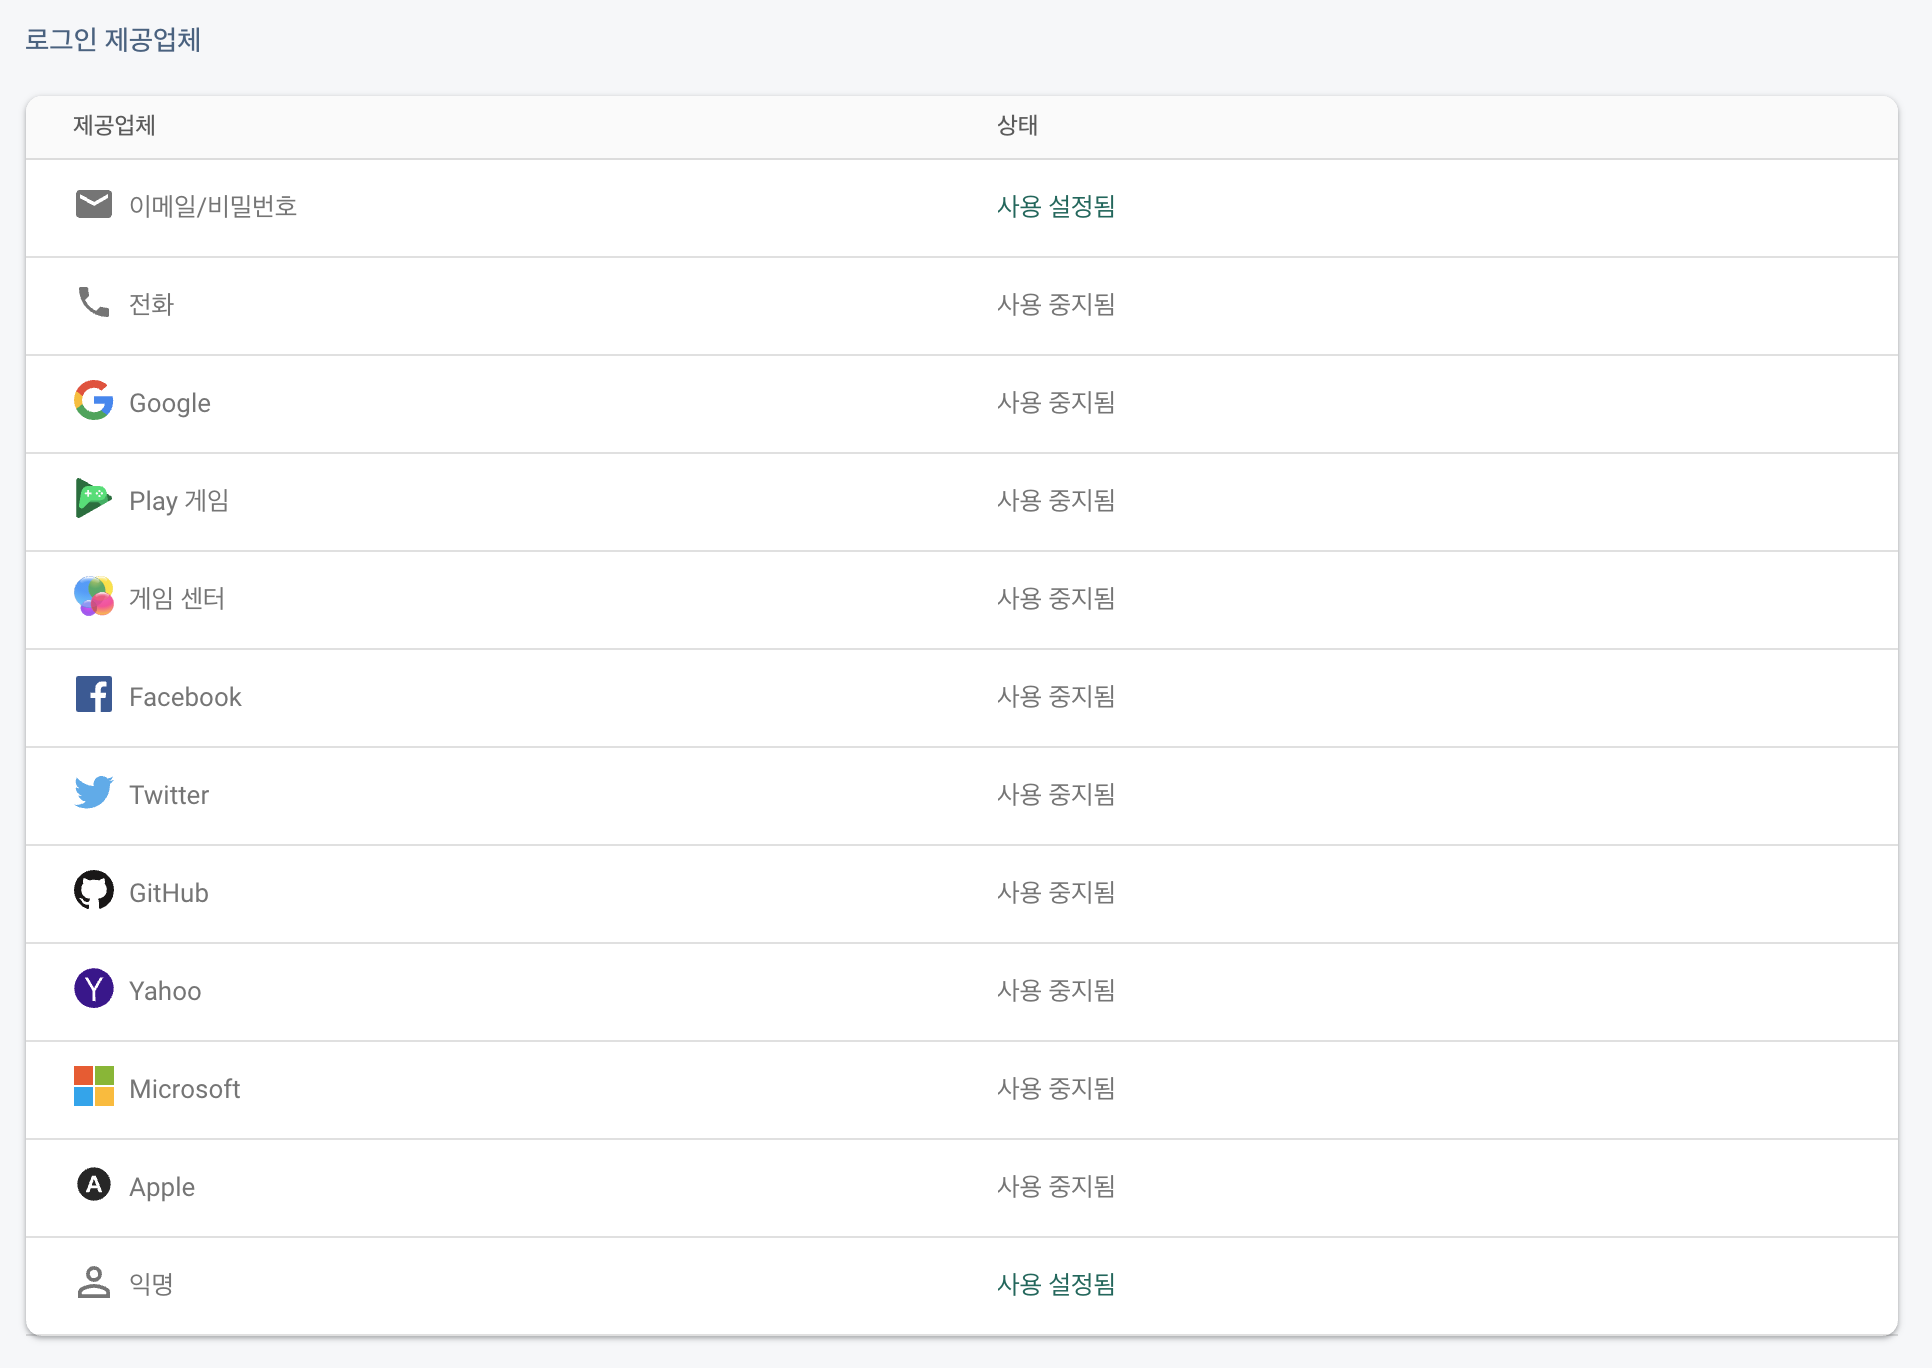The width and height of the screenshot is (1932, 1368).
Task: Click the Yahoo purple icon
Action: (x=94, y=988)
